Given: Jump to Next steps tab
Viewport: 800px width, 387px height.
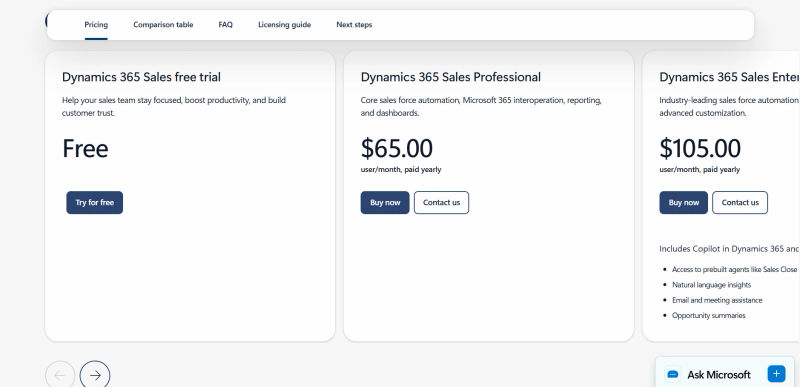Looking at the screenshot, I should click(354, 24).
